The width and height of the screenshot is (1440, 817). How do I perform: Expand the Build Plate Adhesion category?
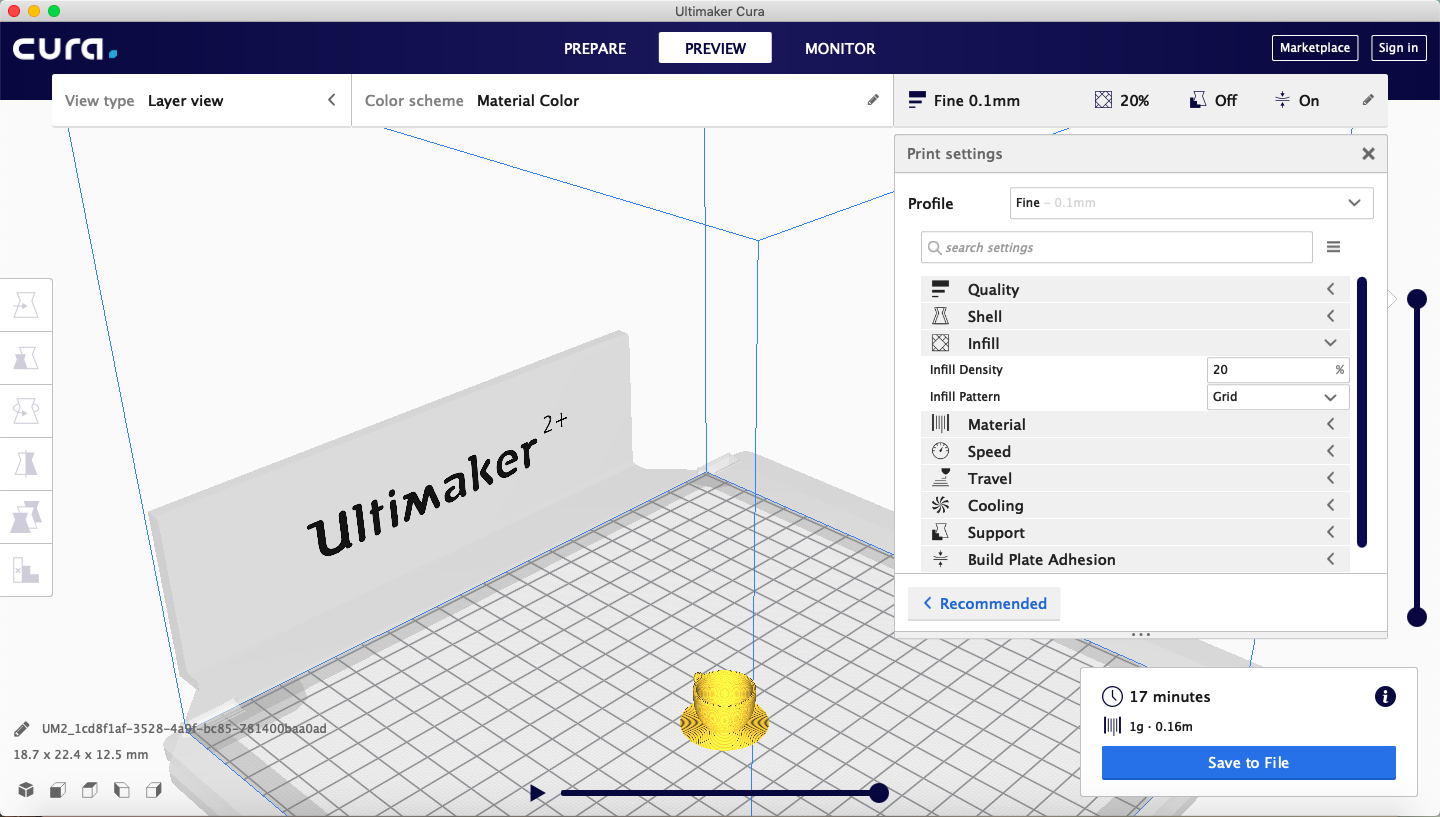click(1135, 559)
